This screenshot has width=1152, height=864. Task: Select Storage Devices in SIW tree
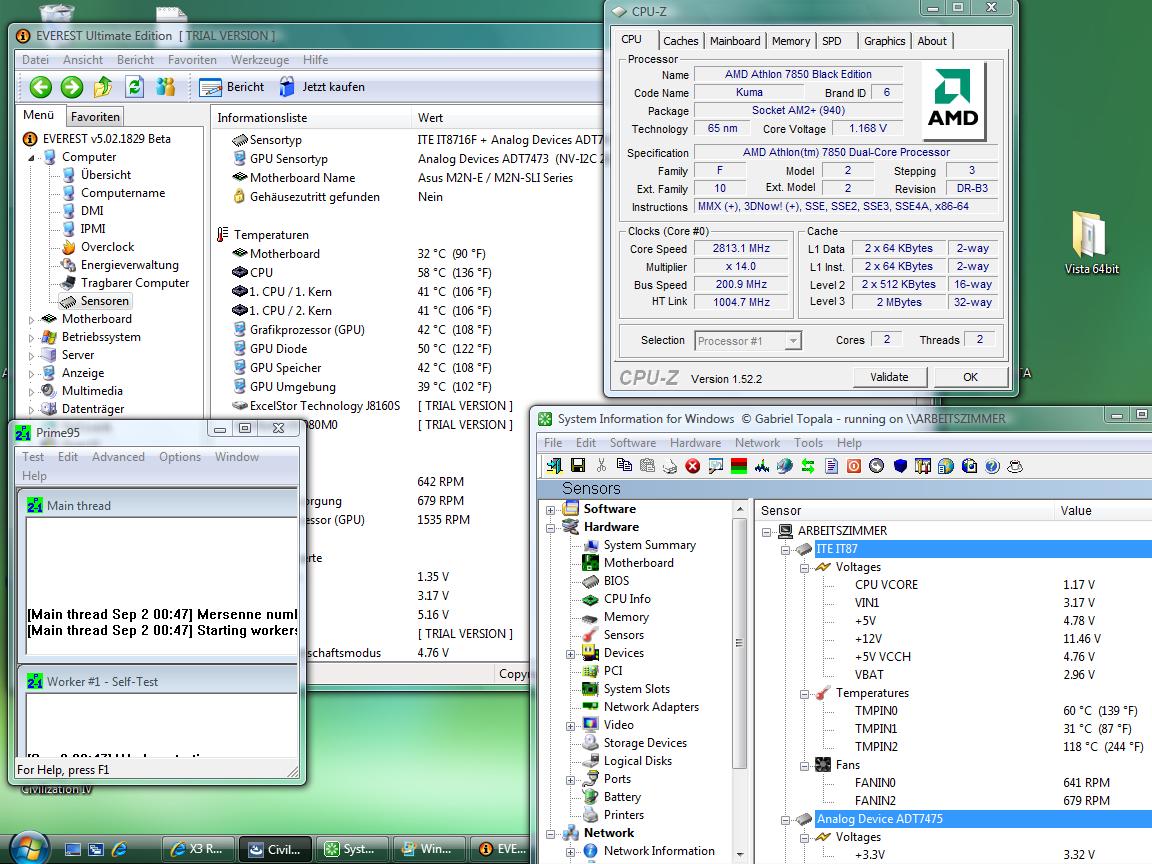[x=645, y=744]
